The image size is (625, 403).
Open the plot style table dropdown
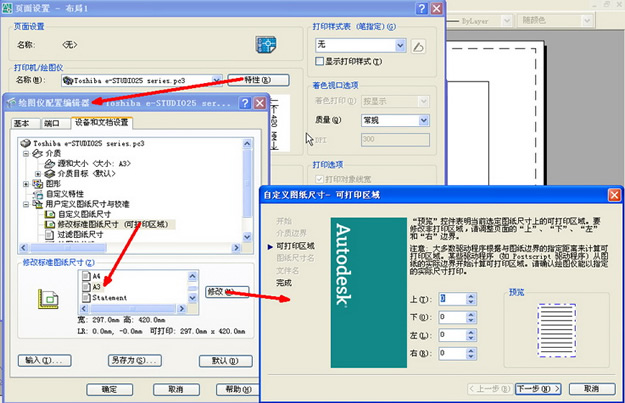coord(401,45)
